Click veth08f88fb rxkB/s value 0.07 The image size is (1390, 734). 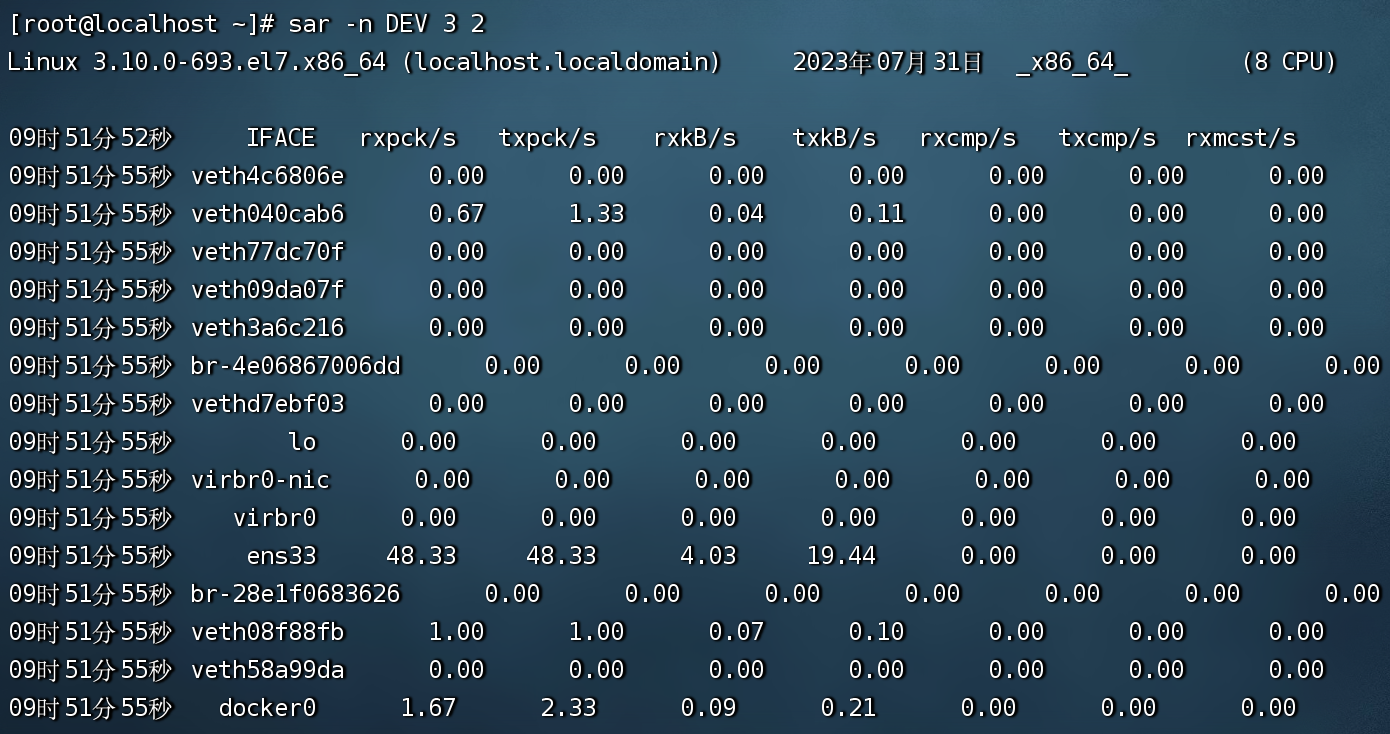737,632
